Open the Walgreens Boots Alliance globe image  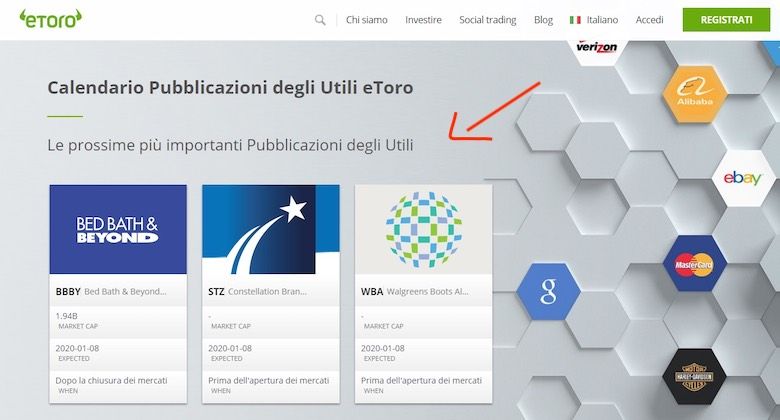(x=424, y=229)
